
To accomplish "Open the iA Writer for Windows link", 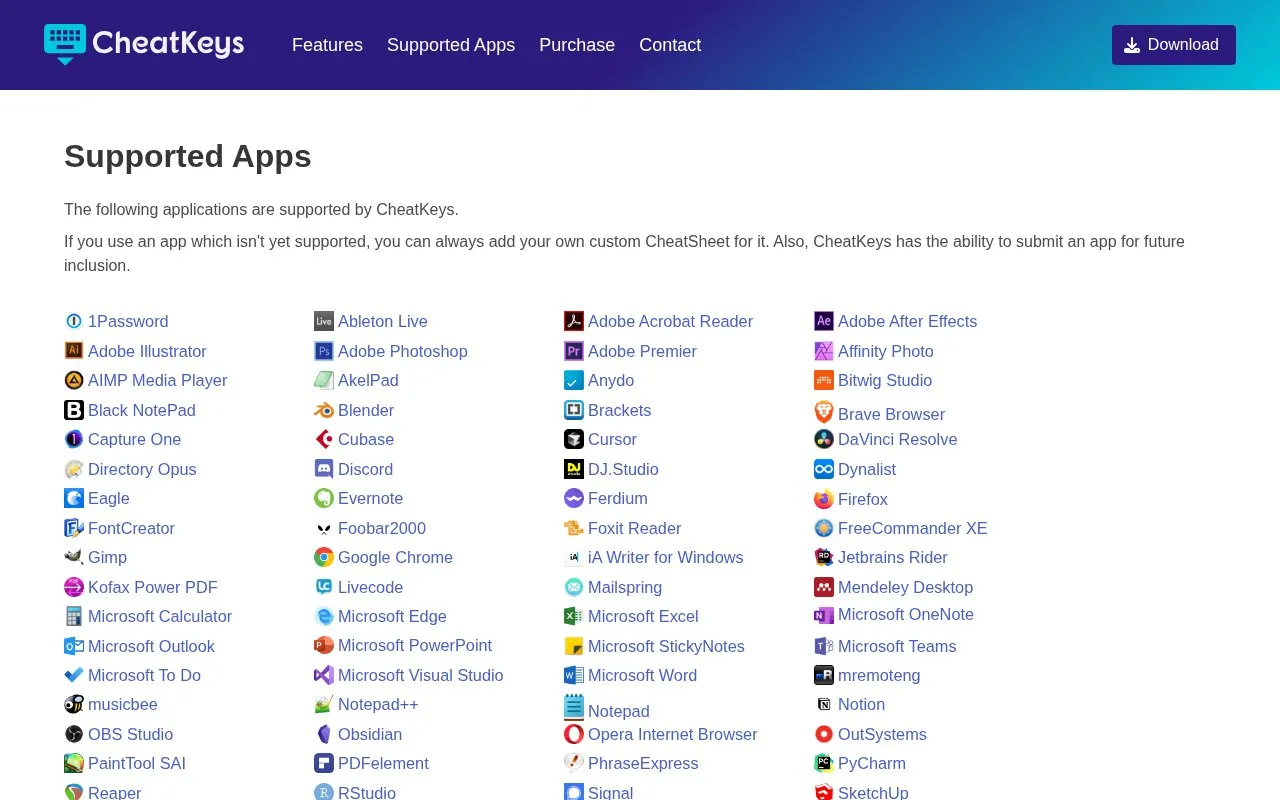I will [666, 557].
